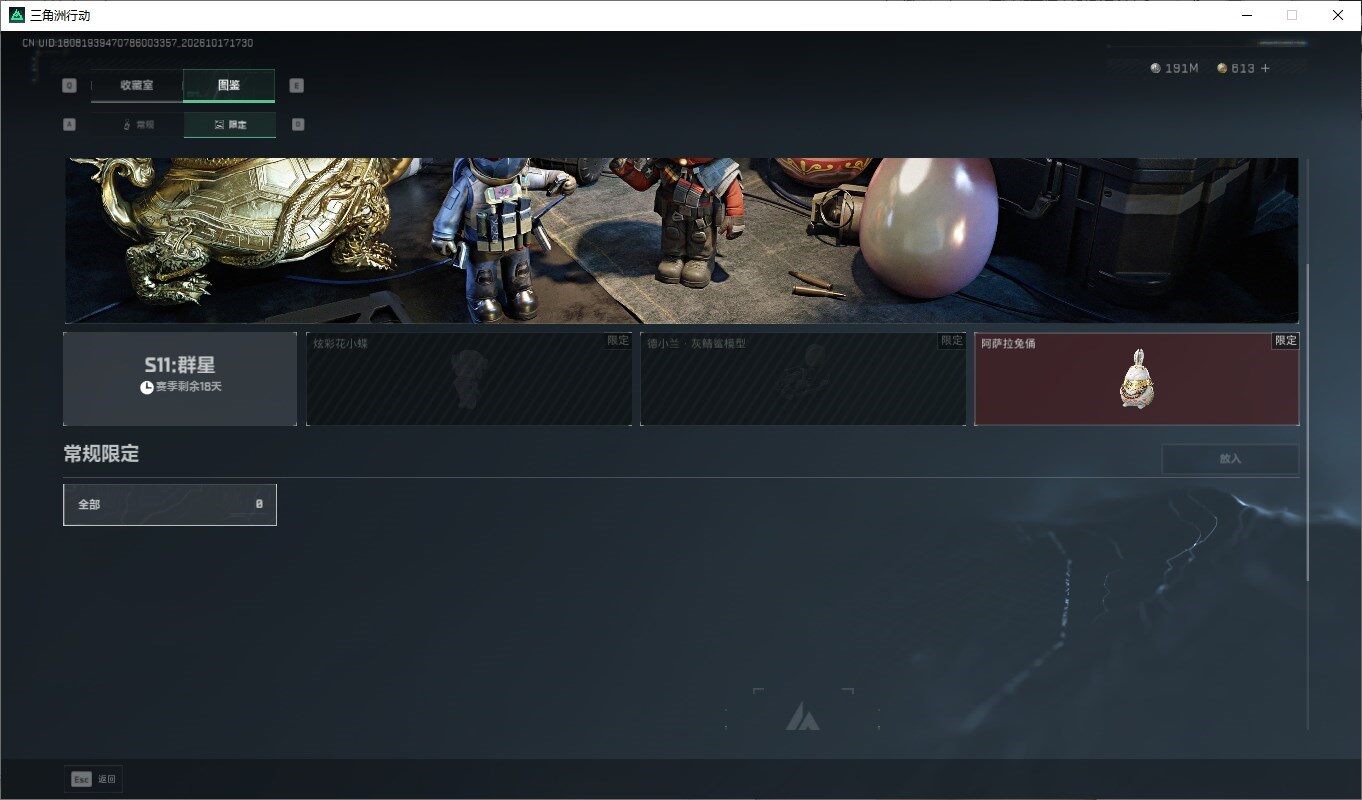Click the D key hint icon
Image resolution: width=1362 pixels, height=800 pixels.
click(x=298, y=125)
